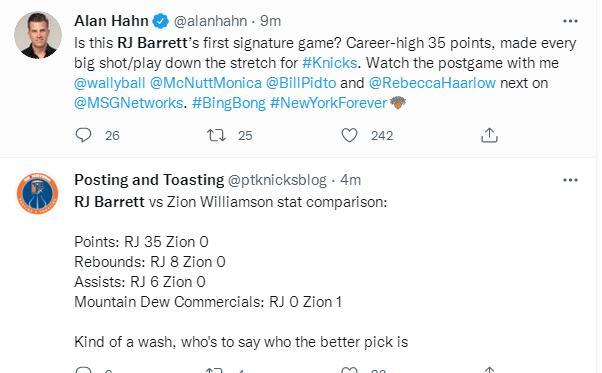Open the @ptknicksblog handle
Image resolution: width=602 pixels, height=373 pixels.
tap(277, 180)
